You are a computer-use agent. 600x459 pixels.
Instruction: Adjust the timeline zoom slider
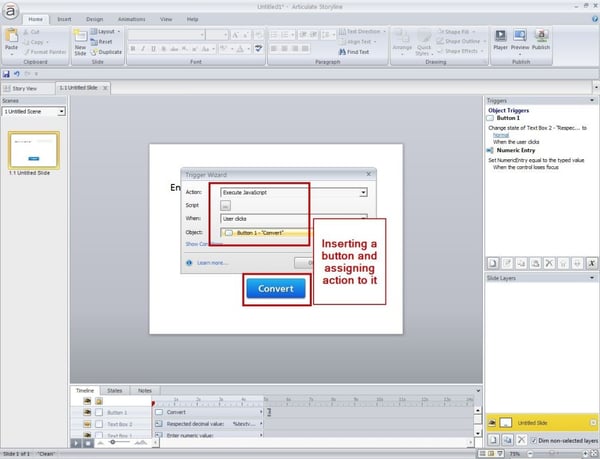(113, 442)
